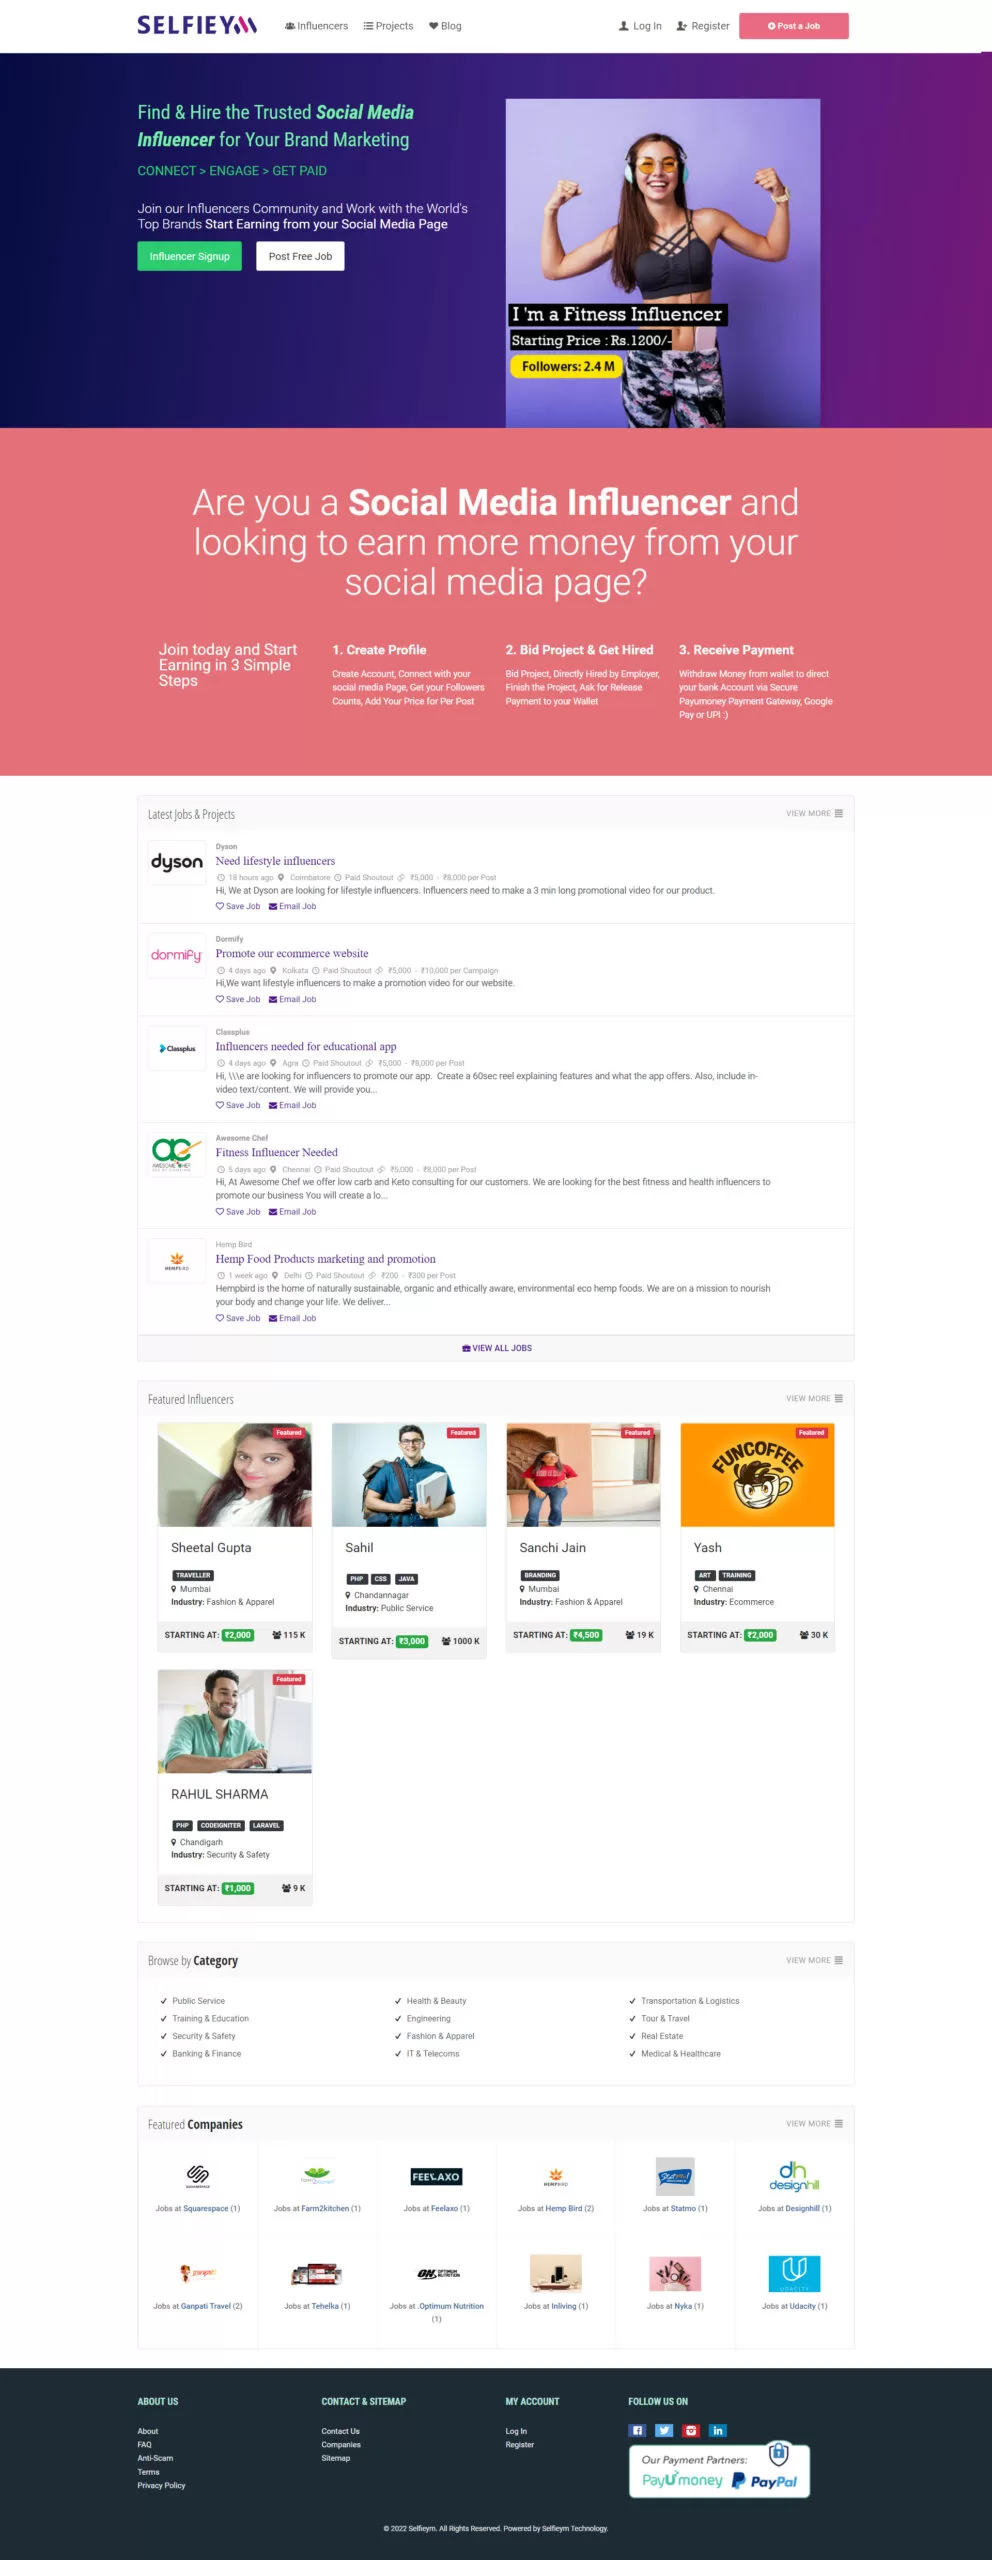
Task: Open the Udacity company logo
Action: coord(794,2274)
